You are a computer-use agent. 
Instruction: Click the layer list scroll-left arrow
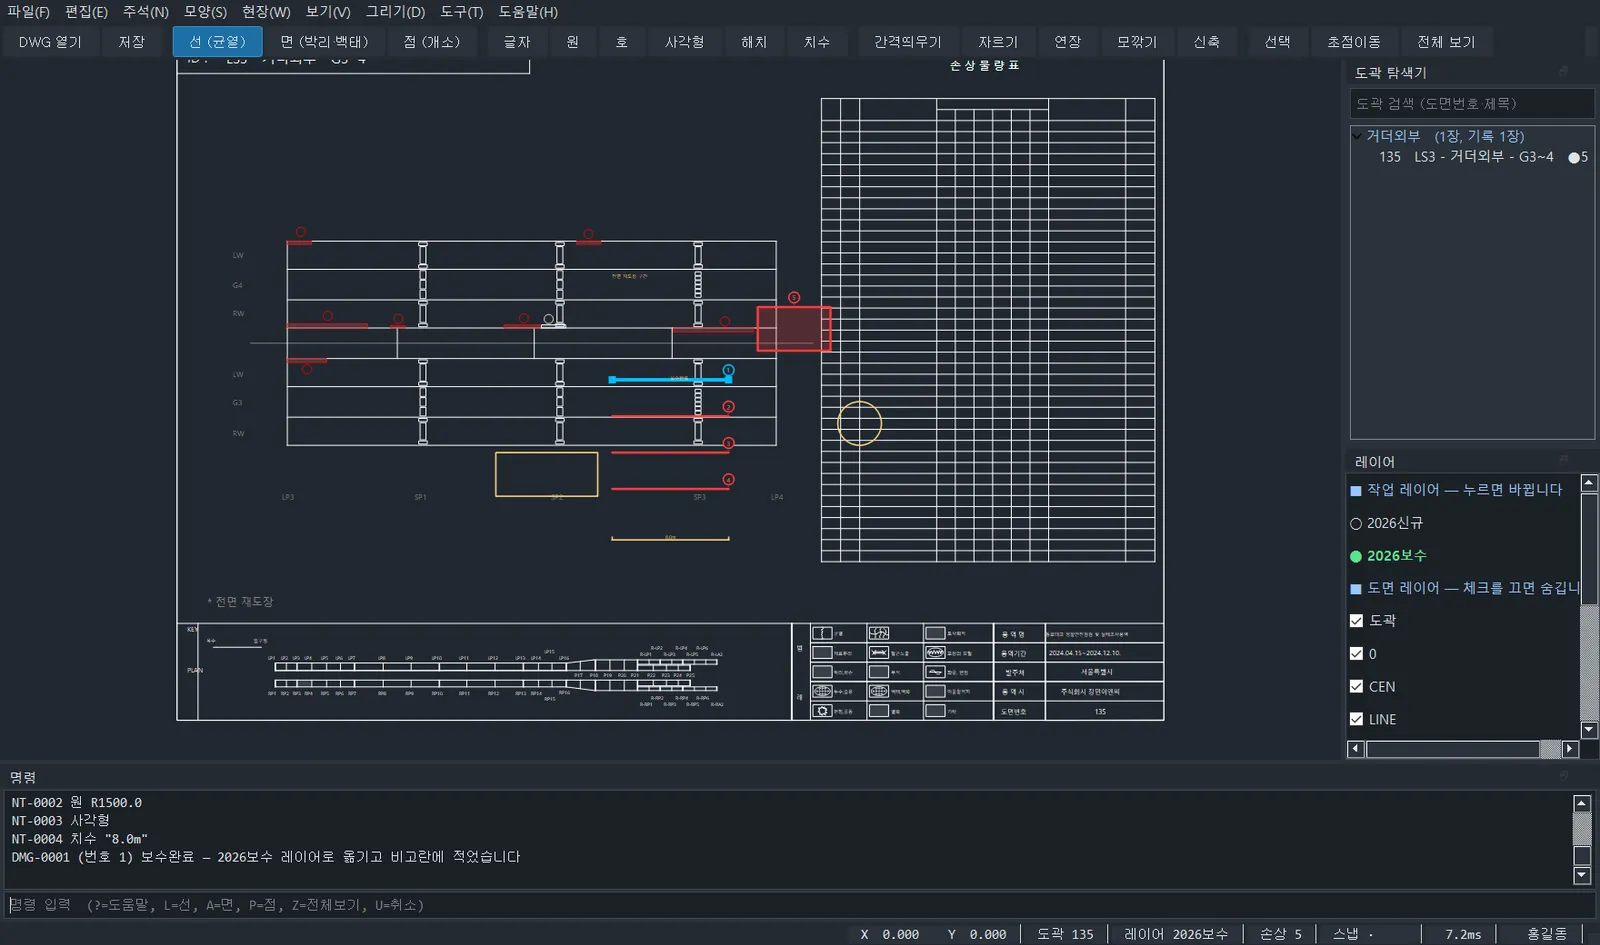click(1356, 749)
